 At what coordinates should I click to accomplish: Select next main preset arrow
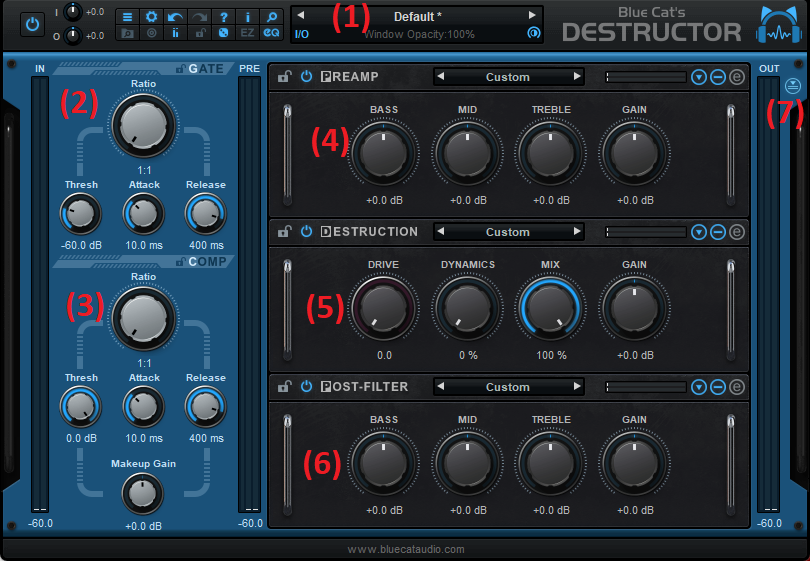click(x=532, y=15)
